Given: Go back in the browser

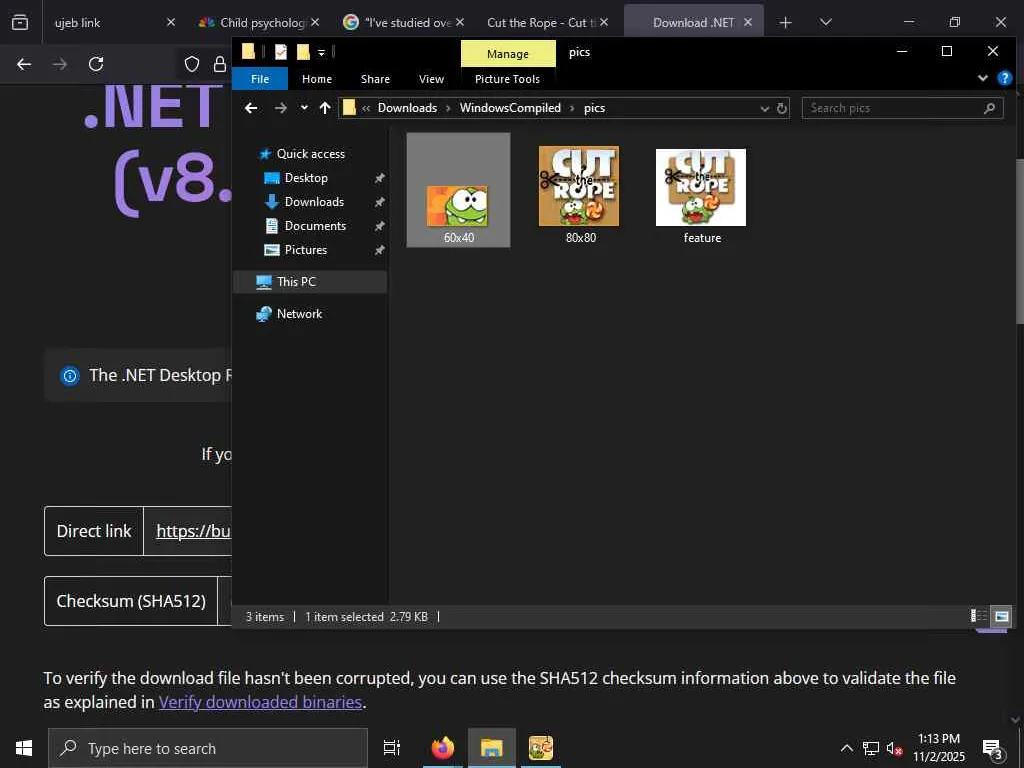Looking at the screenshot, I should pos(24,64).
